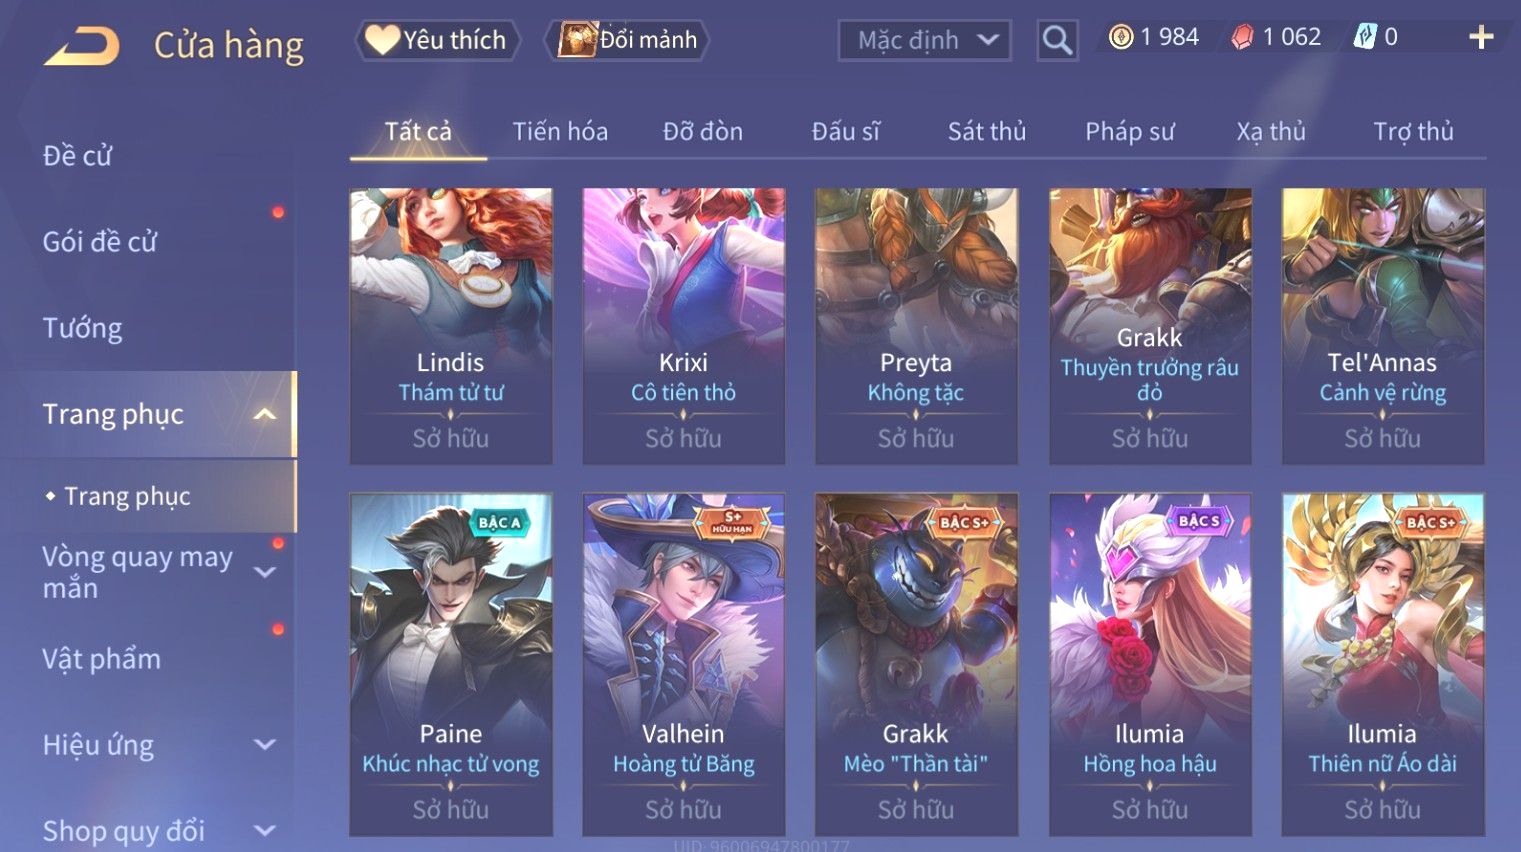
Task: Tap the gold coin balance icon
Action: point(1120,37)
